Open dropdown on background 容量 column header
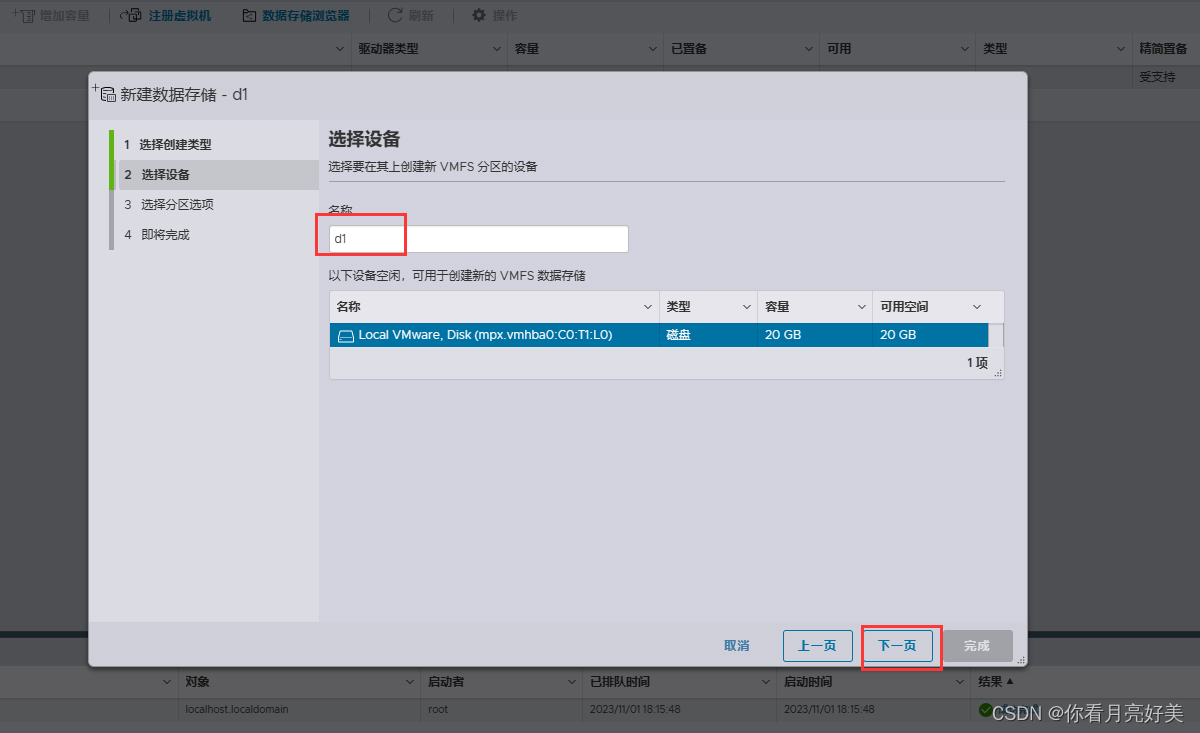1200x733 pixels. pos(653,48)
